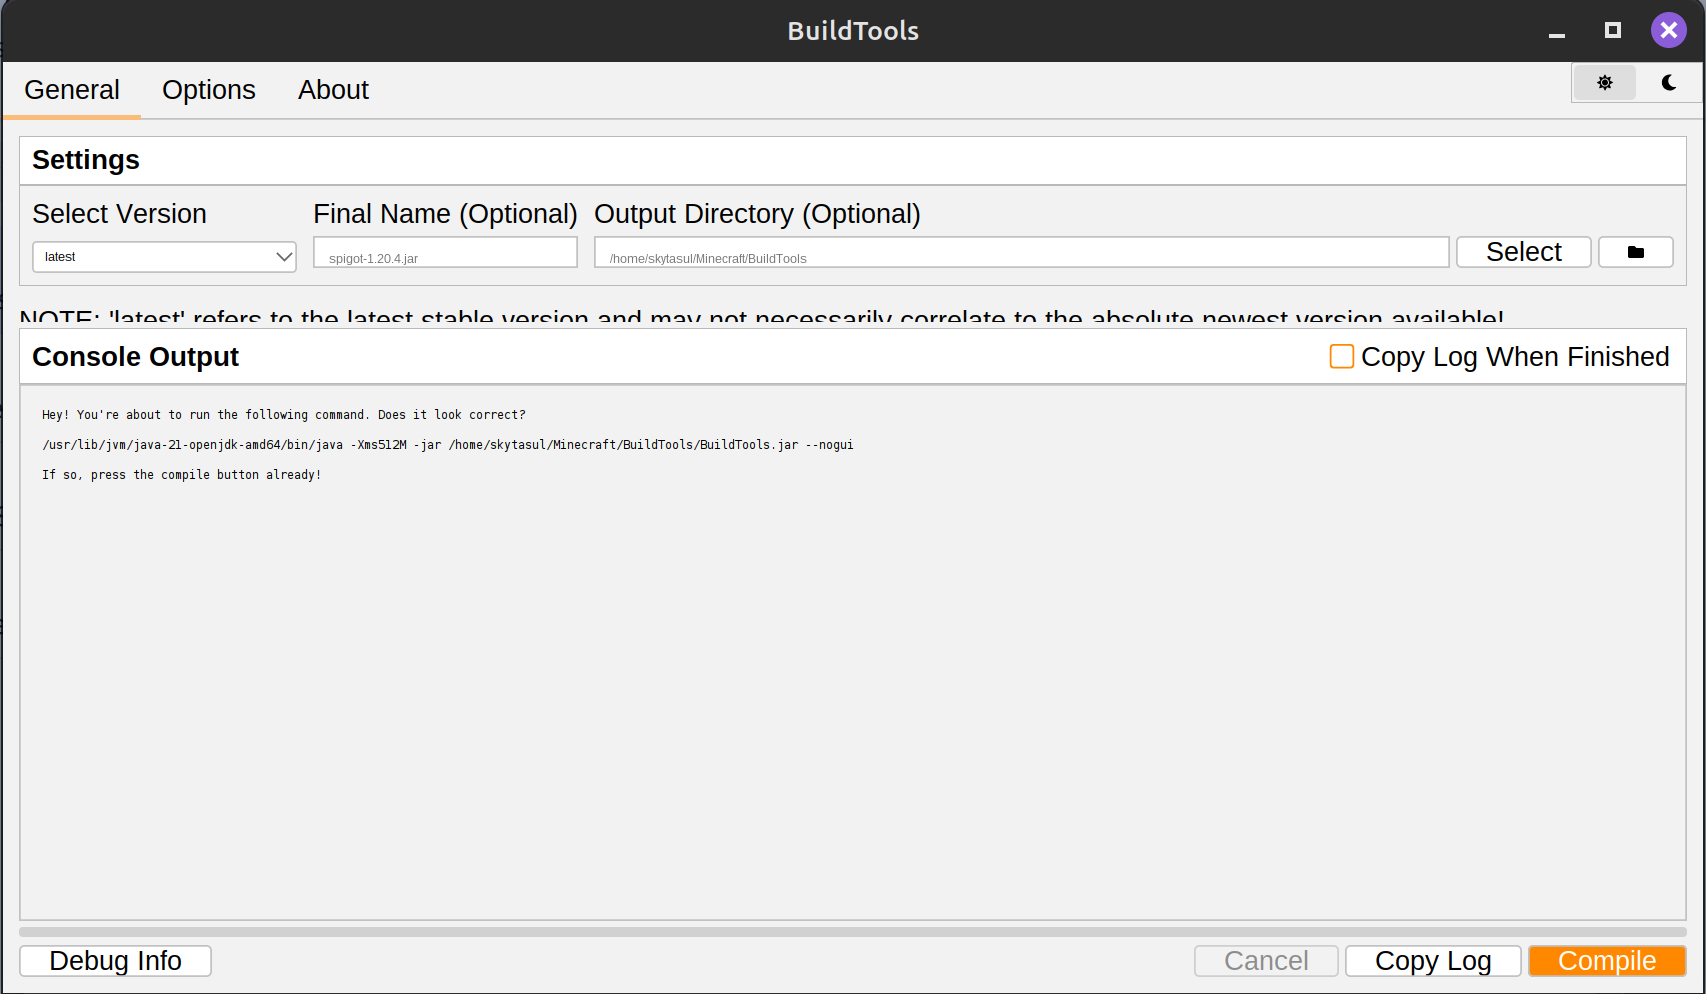Click the Copy Log button
The height and width of the screenshot is (994, 1706).
click(1432, 961)
